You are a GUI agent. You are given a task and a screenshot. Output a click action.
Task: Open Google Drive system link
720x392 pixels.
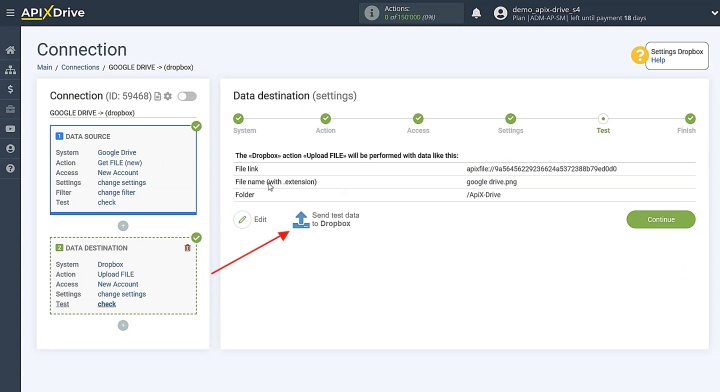pos(117,152)
